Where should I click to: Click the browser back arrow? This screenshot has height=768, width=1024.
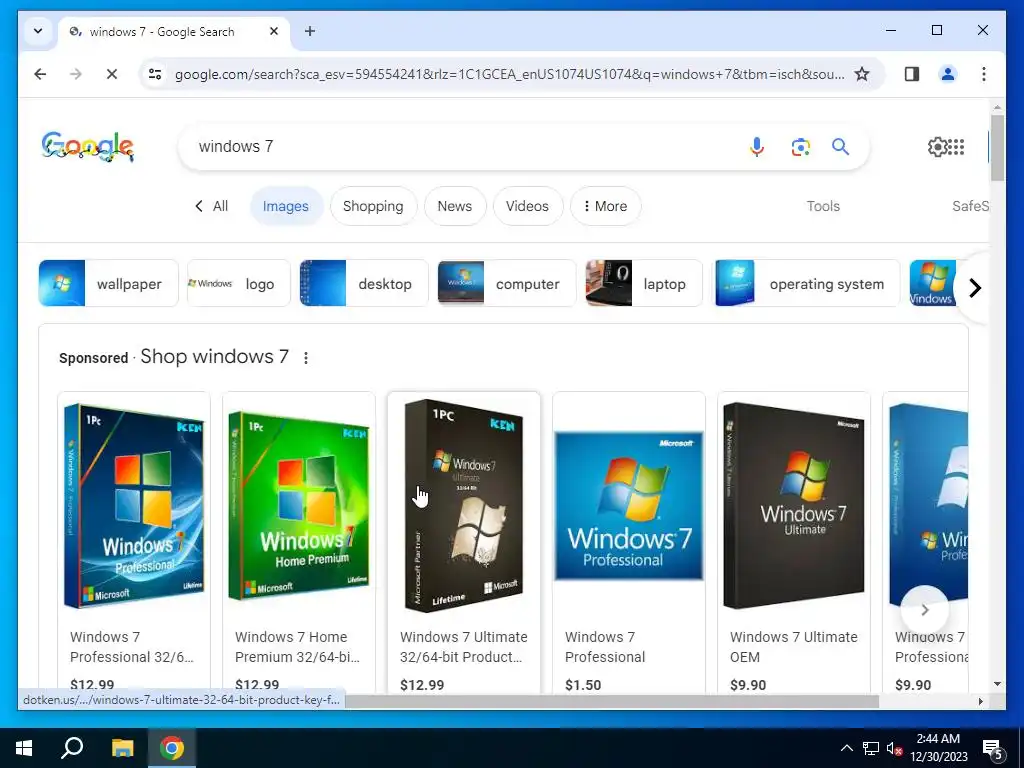pyautogui.click(x=40, y=74)
